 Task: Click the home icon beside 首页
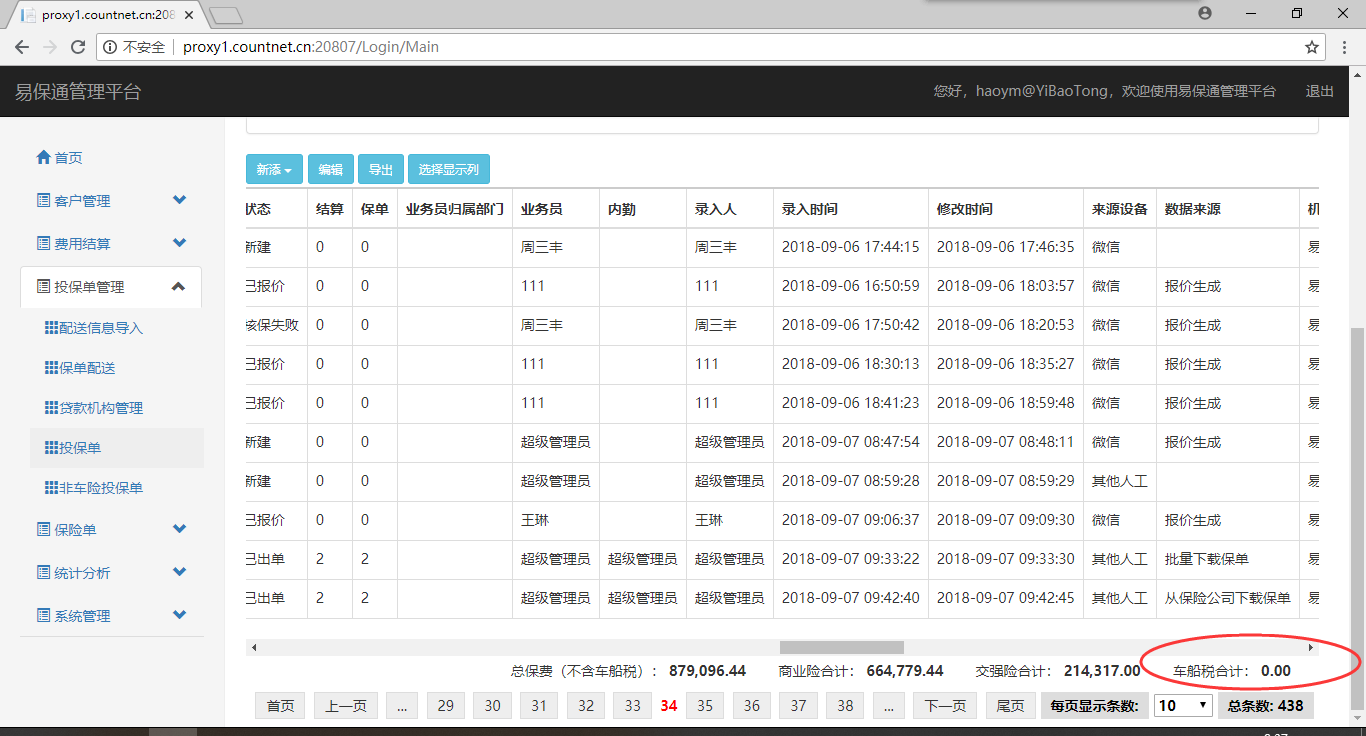[x=43, y=158]
